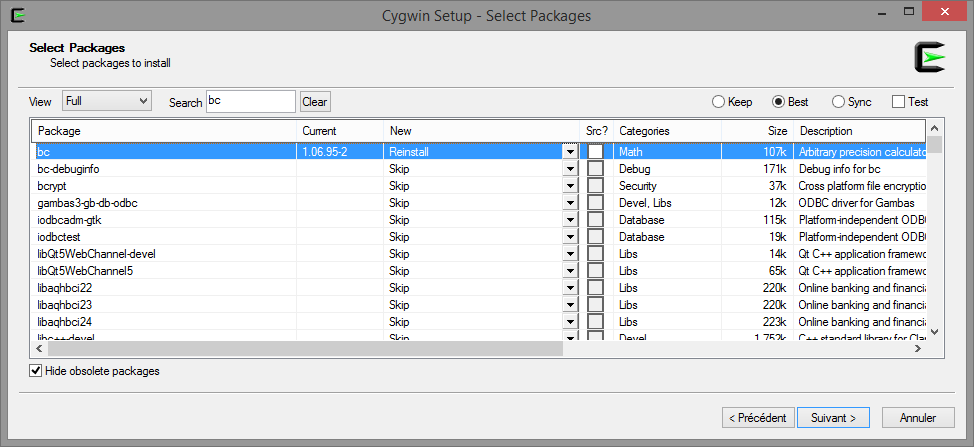
Task: Sort by the New column header
Action: [481, 131]
